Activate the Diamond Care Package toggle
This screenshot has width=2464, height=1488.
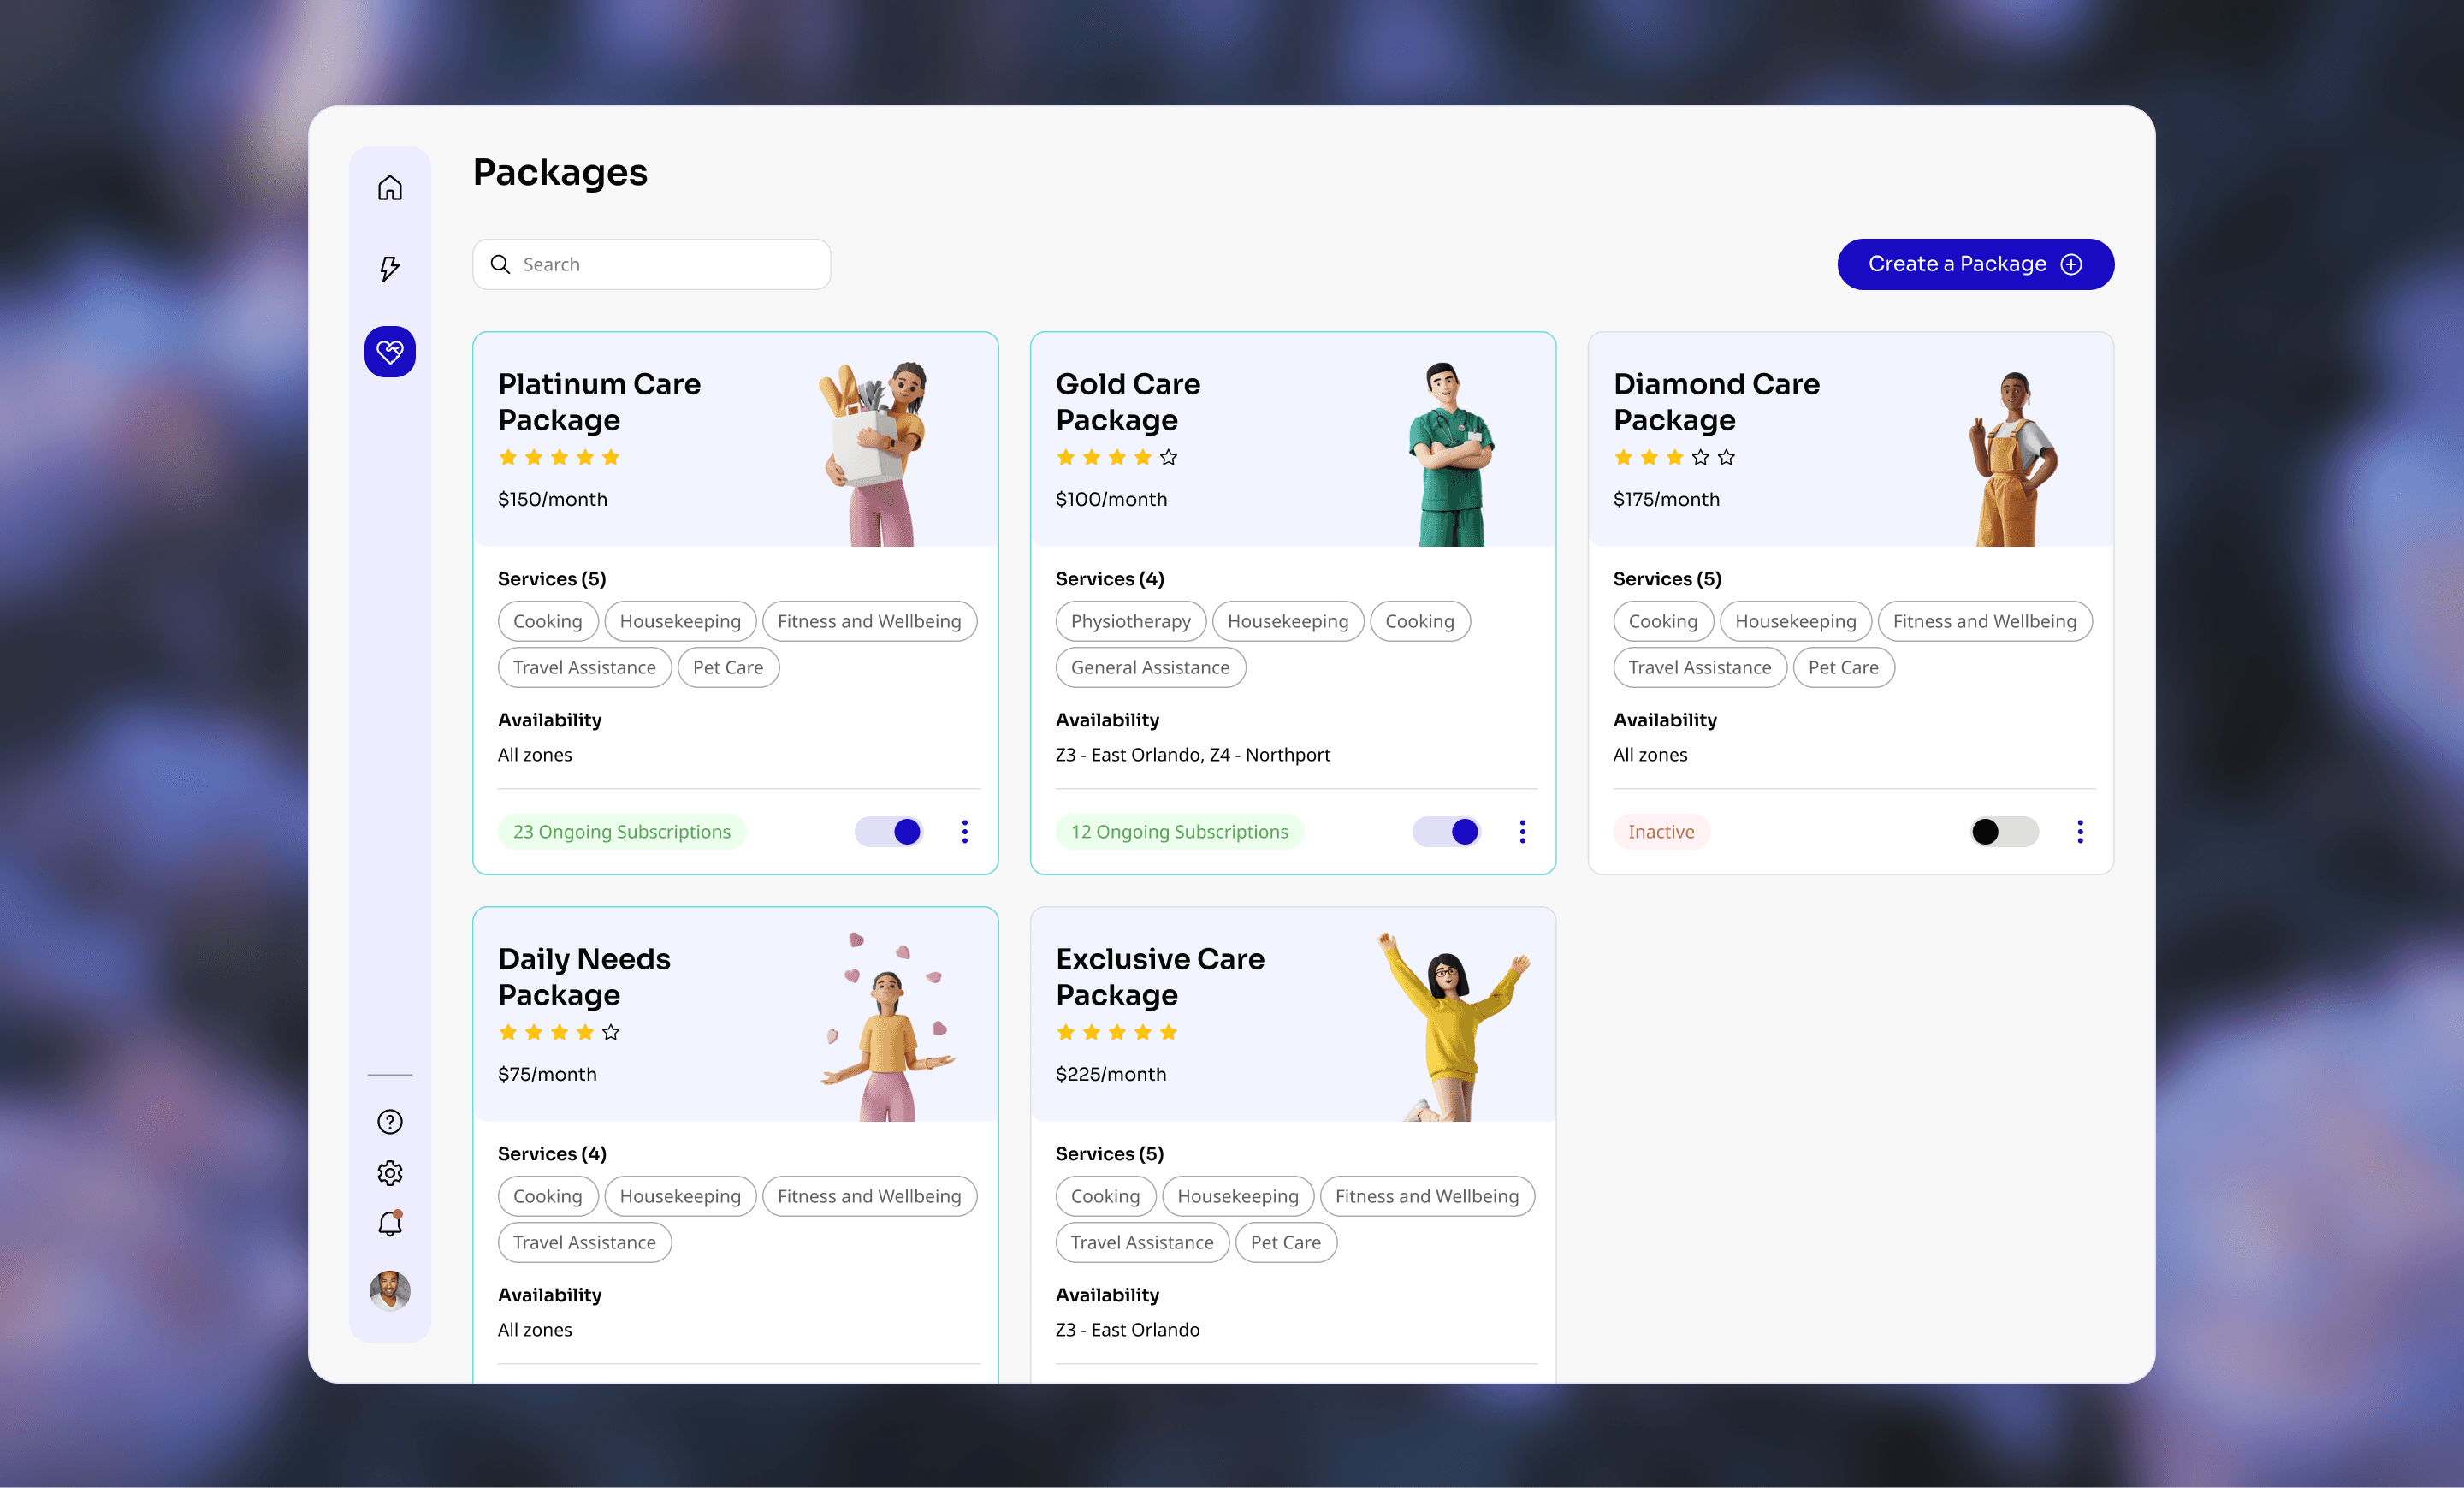pos(2004,832)
